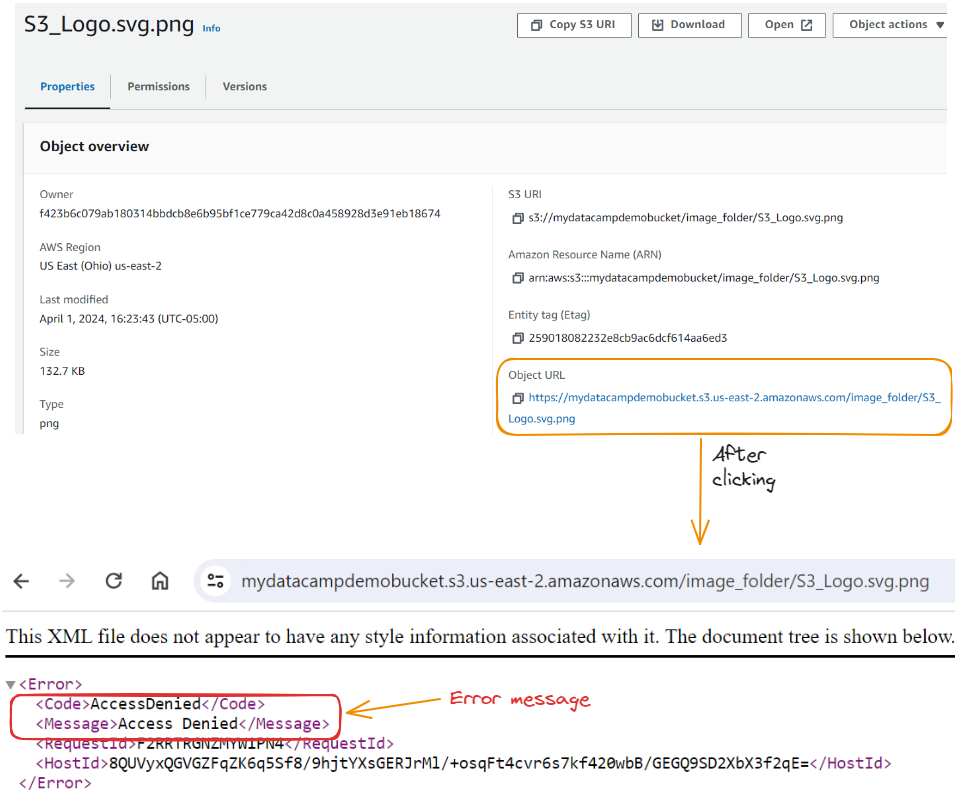The image size is (955, 796).
Task: Click the closing </Error> tag
Action: tap(55, 783)
